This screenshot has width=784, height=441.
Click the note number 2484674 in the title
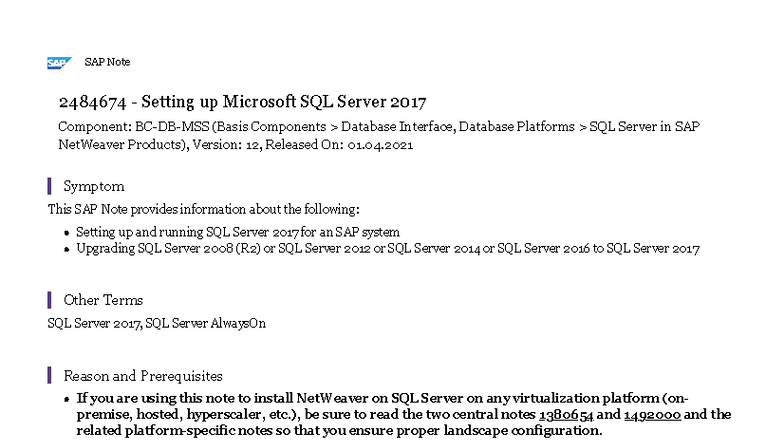pyautogui.click(x=94, y=102)
